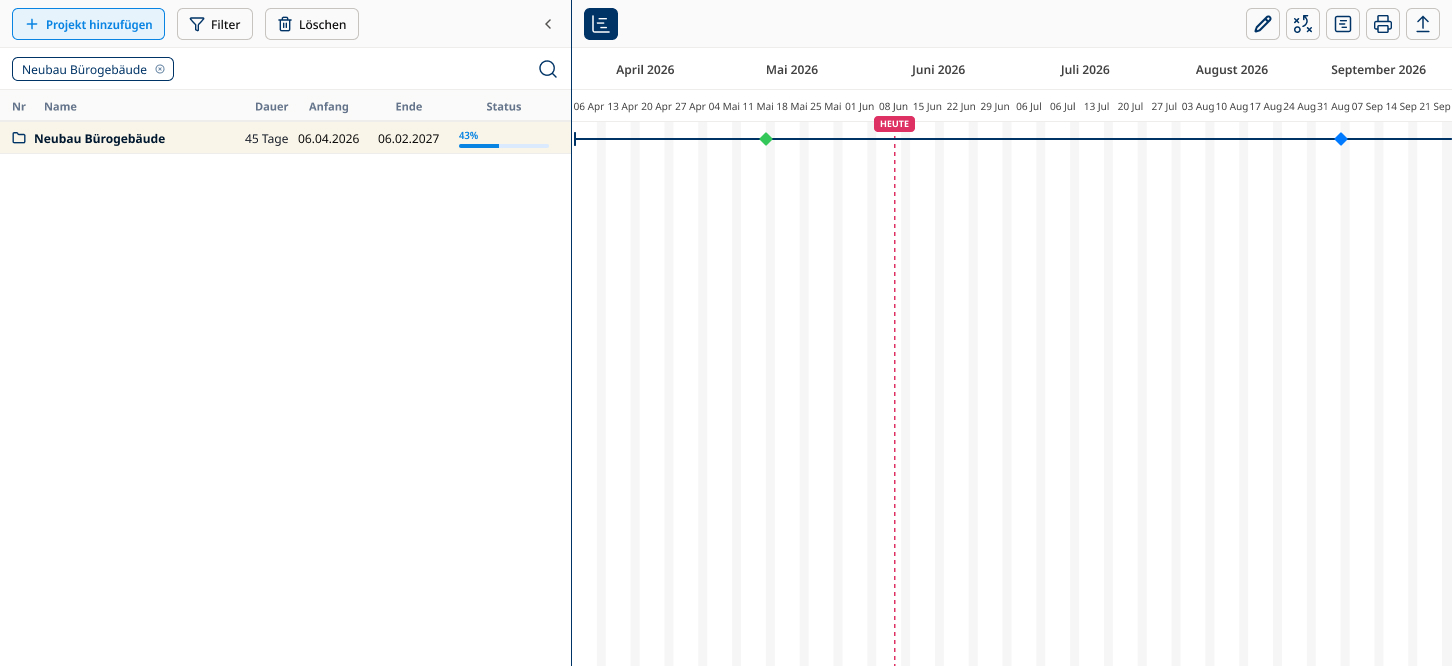Click the start date 06.04.2026
Image resolution: width=1452 pixels, height=666 pixels.
[329, 139]
